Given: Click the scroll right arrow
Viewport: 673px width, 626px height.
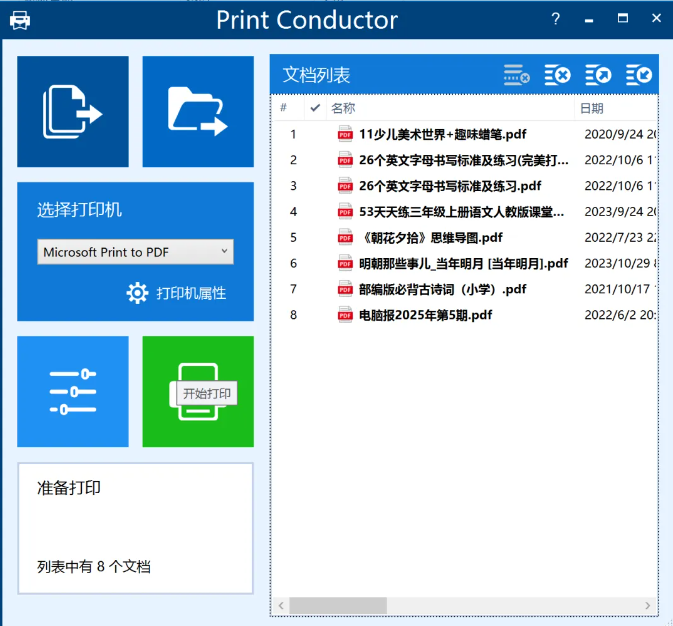Looking at the screenshot, I should tap(648, 605).
